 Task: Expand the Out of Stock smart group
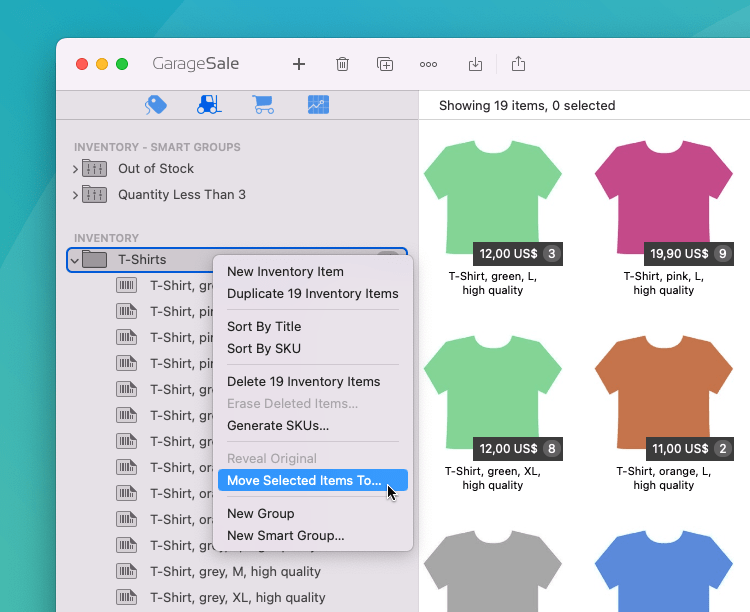[75, 169]
